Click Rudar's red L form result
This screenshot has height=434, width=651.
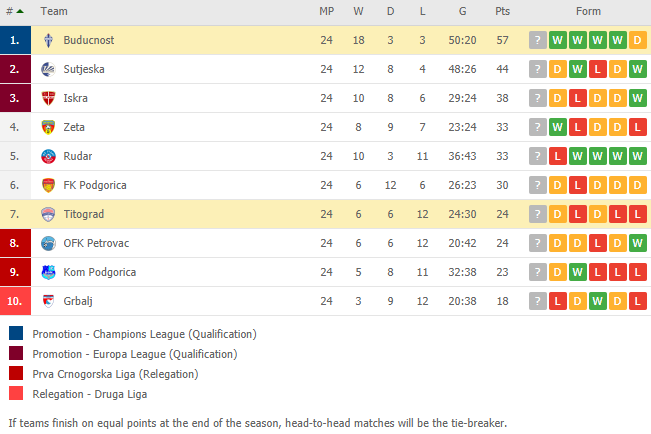click(x=558, y=157)
